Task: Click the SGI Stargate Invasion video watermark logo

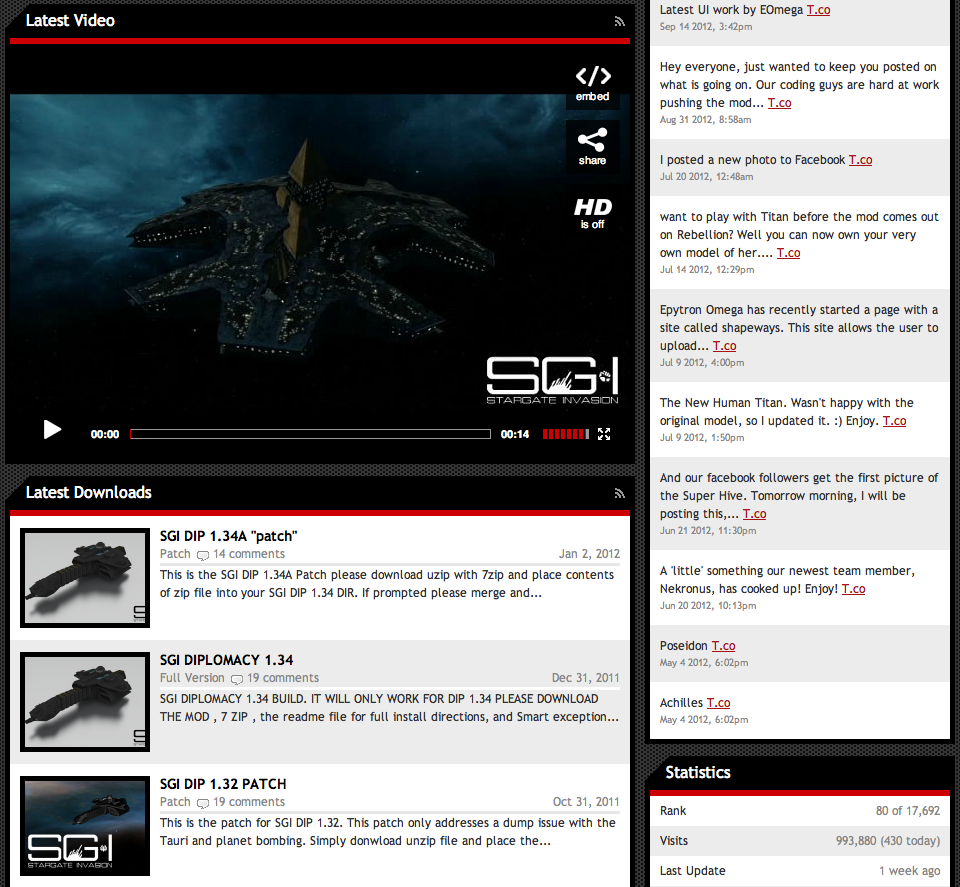Action: pos(552,380)
